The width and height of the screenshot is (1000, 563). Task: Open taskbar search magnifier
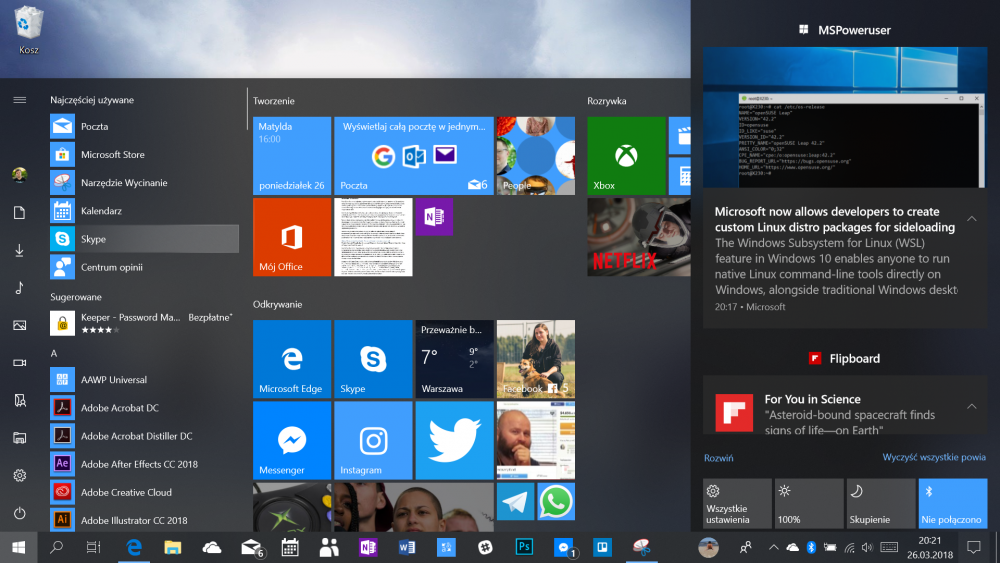pyautogui.click(x=56, y=547)
